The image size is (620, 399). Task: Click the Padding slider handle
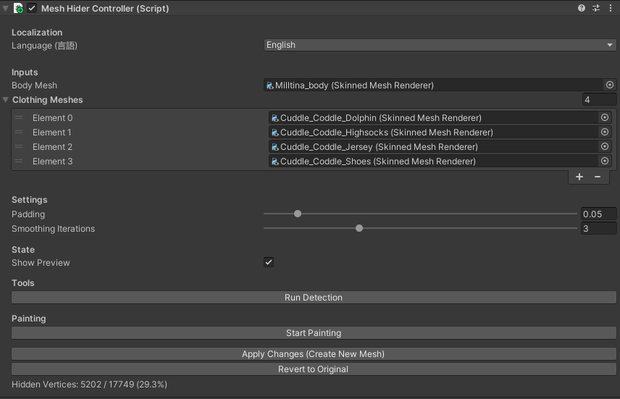pyautogui.click(x=298, y=214)
